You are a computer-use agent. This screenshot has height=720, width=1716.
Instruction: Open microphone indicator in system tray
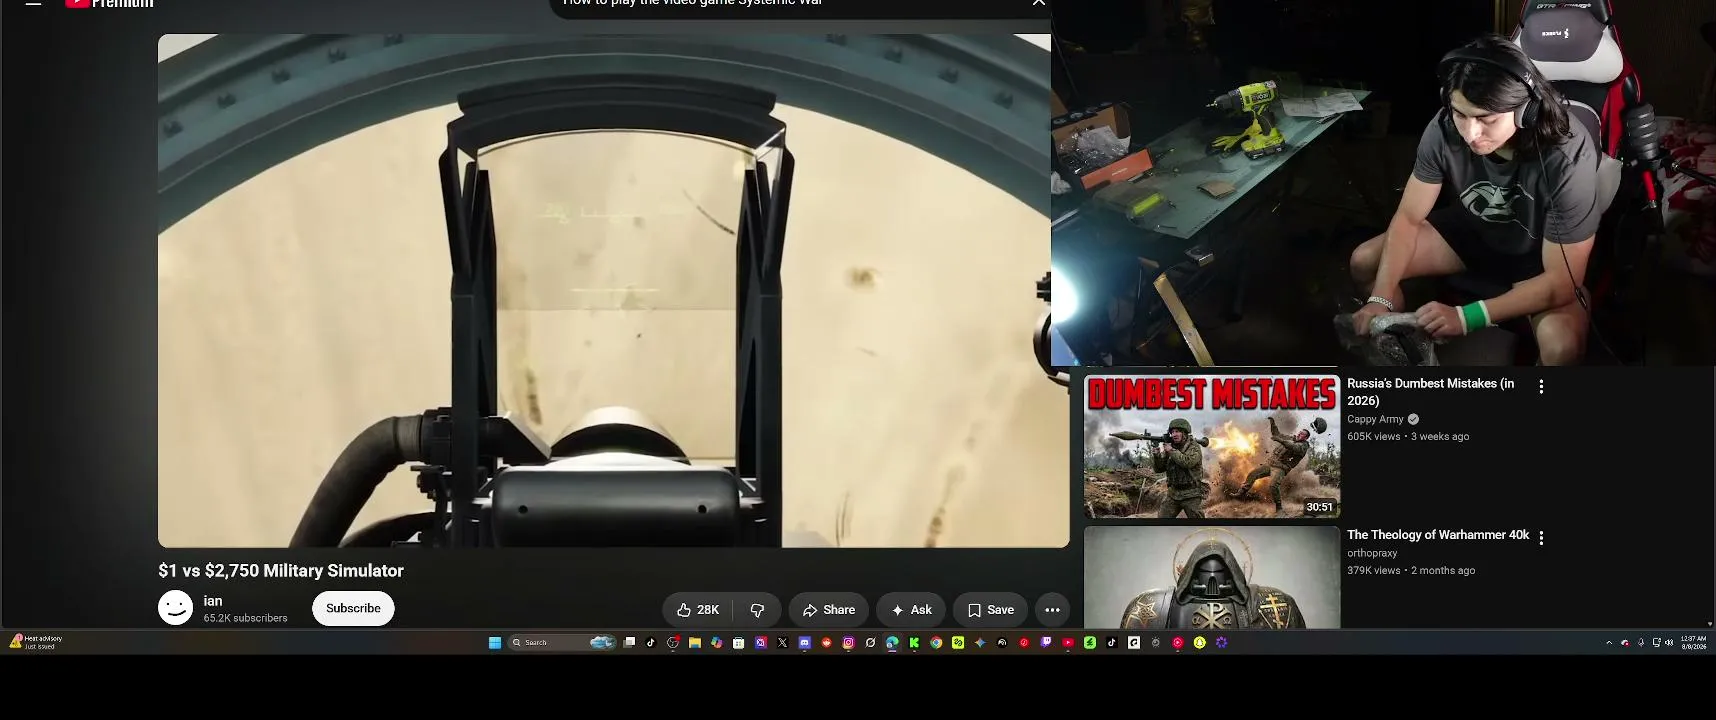[1641, 643]
